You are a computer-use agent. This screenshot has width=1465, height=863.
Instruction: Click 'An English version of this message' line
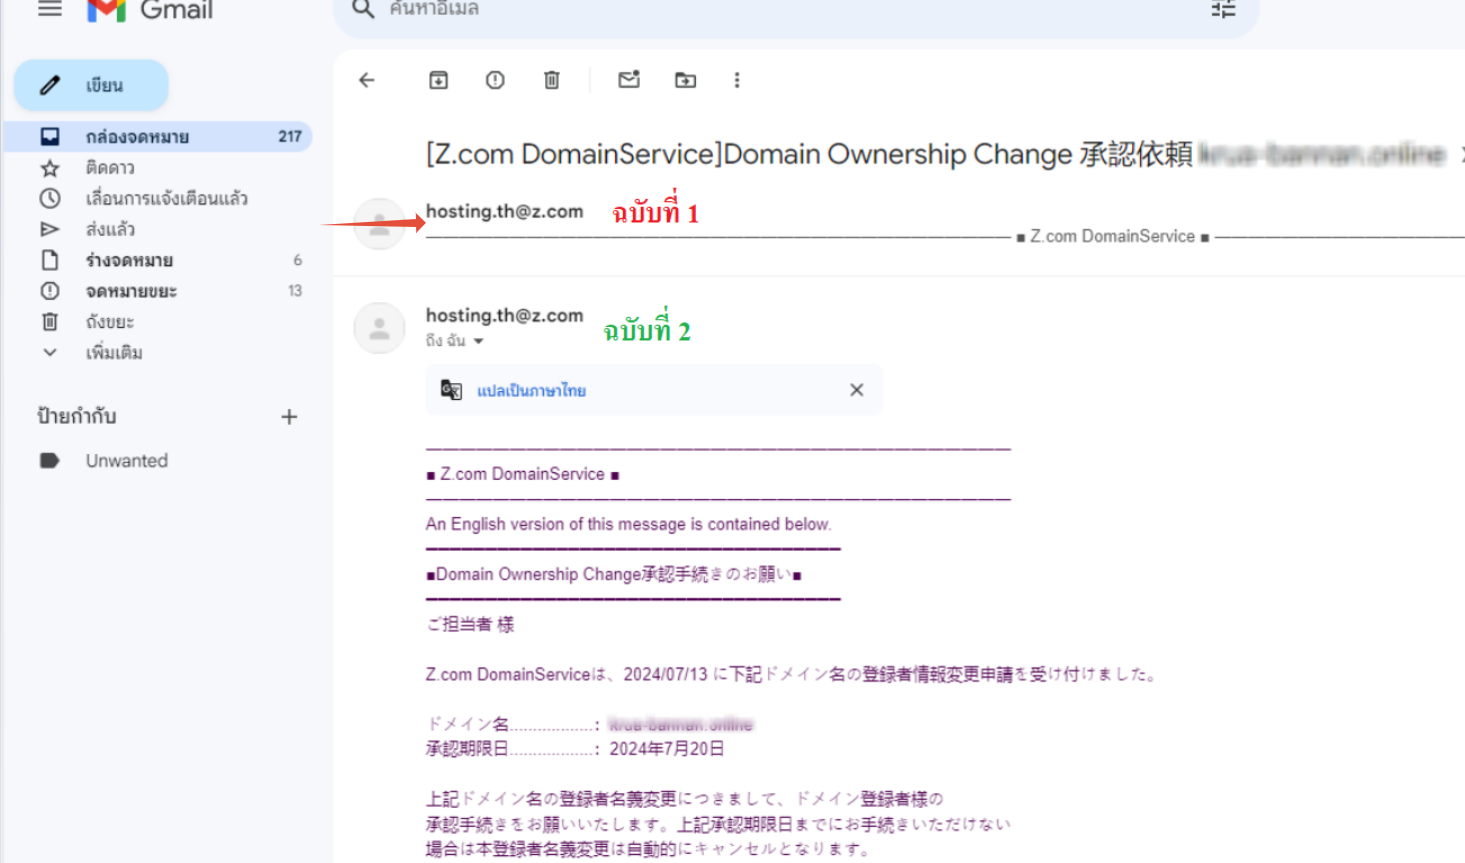628,524
